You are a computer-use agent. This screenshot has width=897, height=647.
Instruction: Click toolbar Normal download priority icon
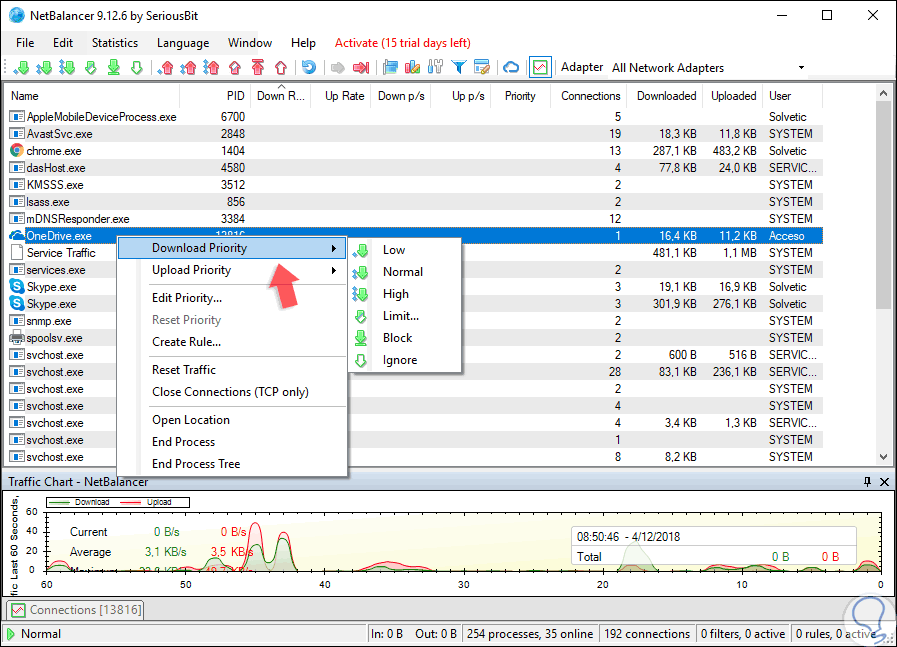pos(44,68)
